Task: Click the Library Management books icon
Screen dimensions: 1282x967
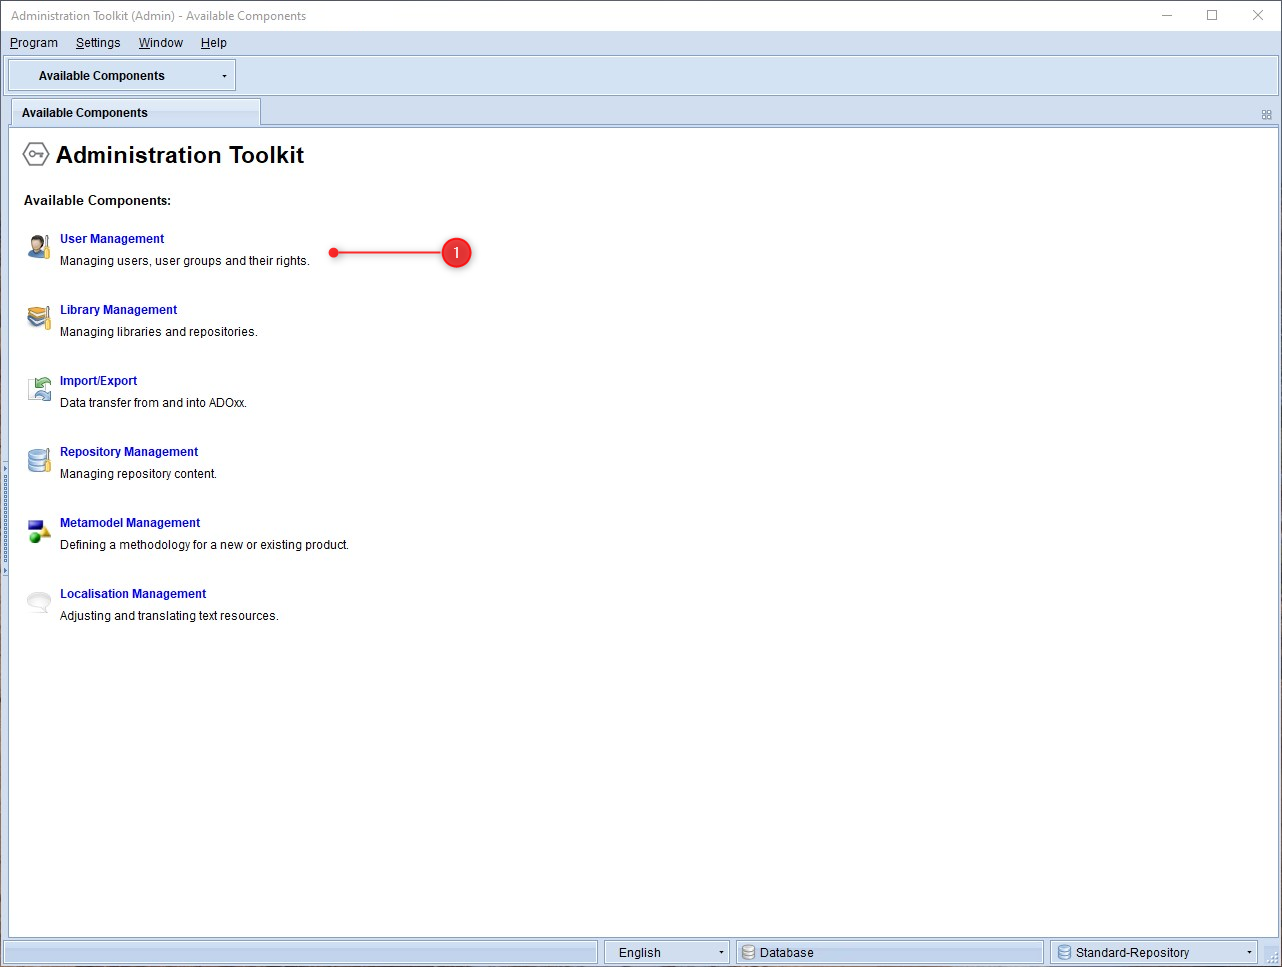Action: (39, 318)
